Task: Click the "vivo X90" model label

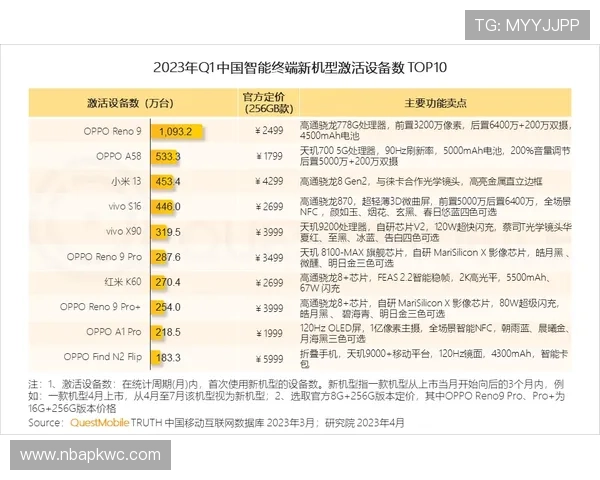Action: [x=124, y=232]
